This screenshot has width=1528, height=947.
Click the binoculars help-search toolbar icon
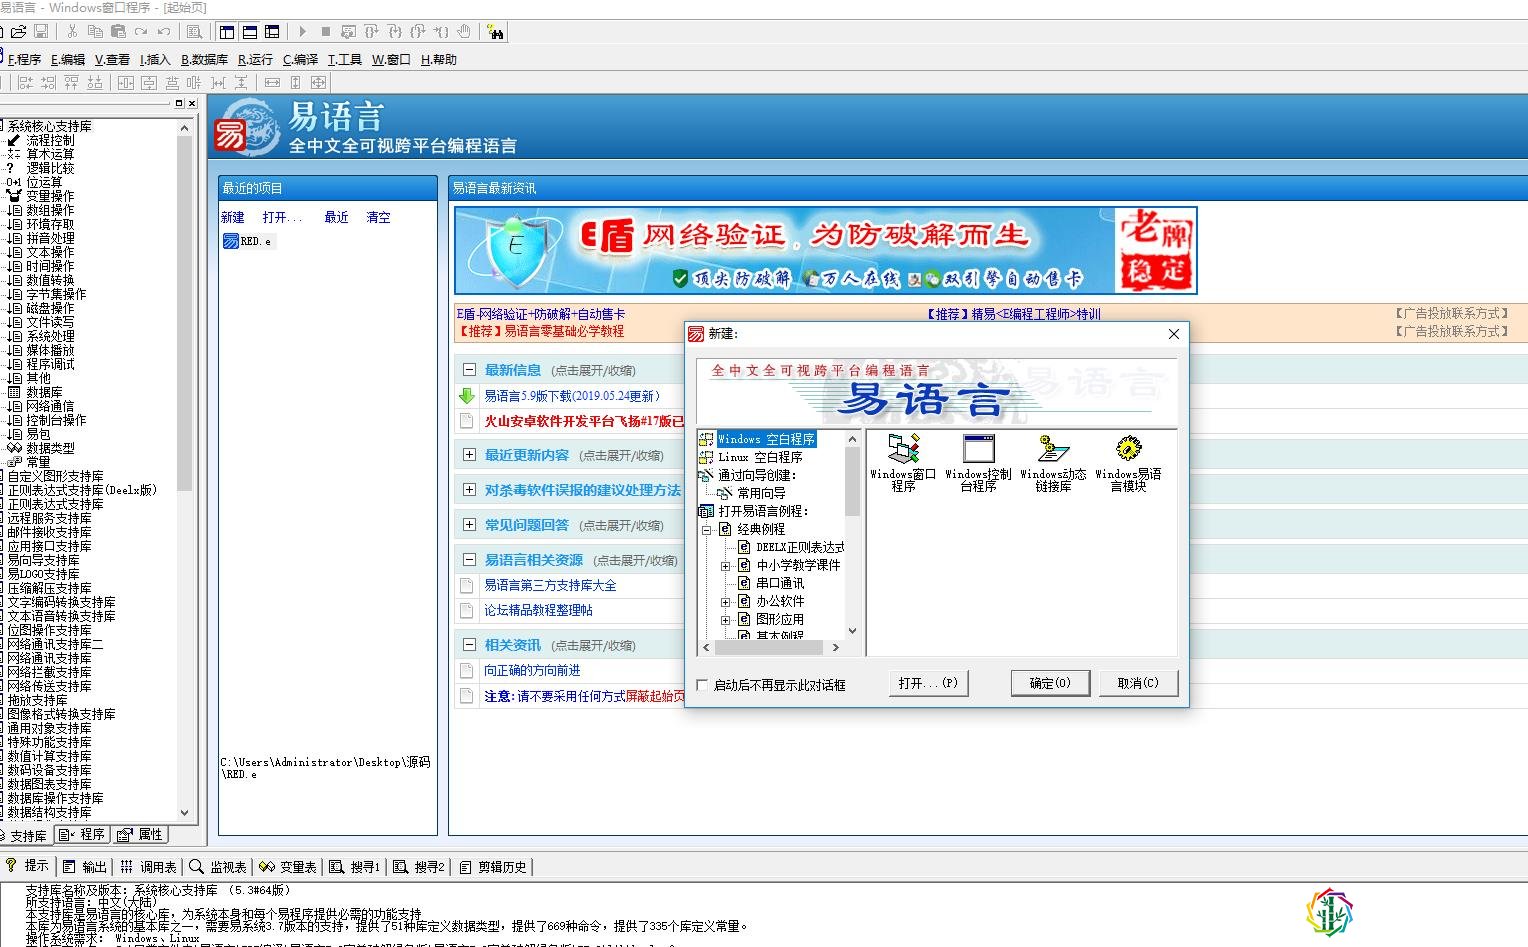(x=495, y=32)
